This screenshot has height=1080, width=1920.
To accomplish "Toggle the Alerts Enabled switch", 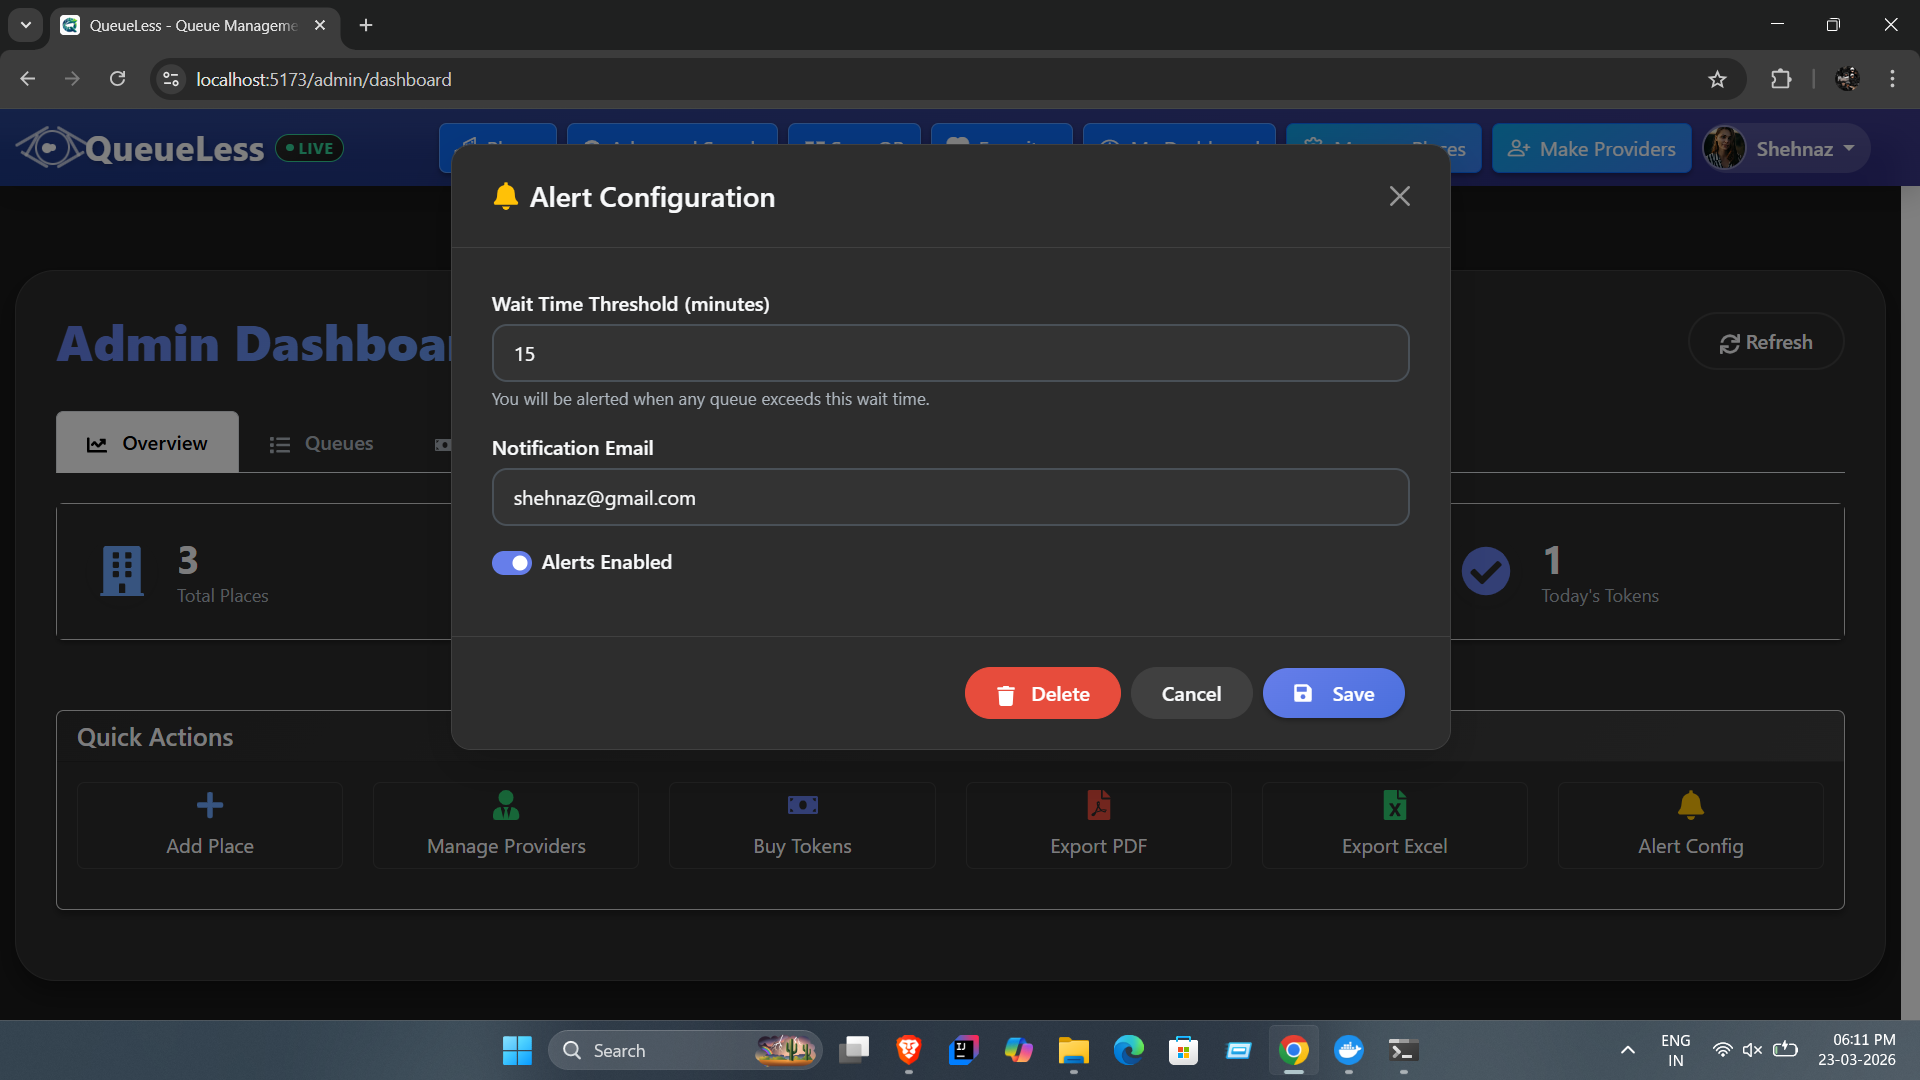I will coord(511,563).
